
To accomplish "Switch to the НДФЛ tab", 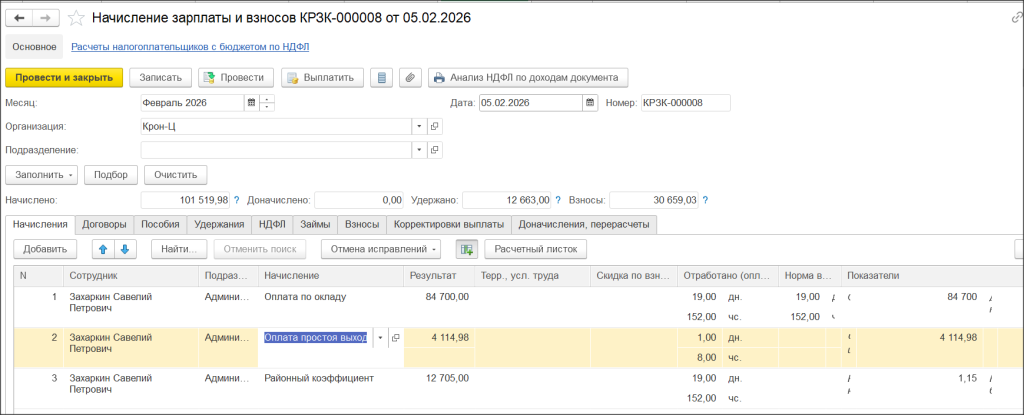I will (271, 225).
